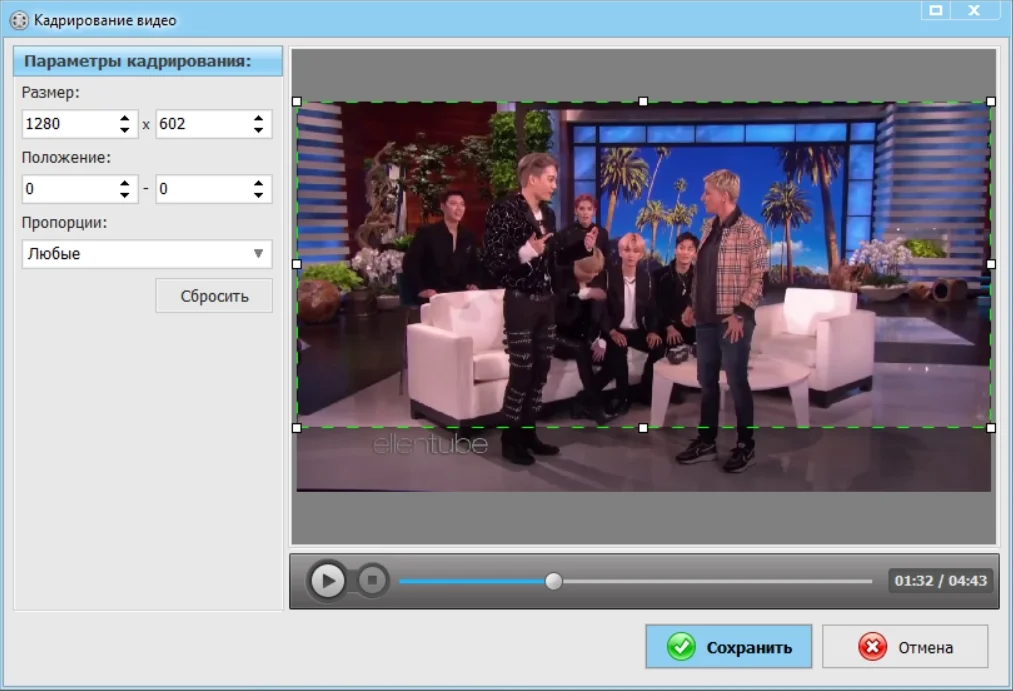Increase second position value with up arrow
This screenshot has height=691, width=1013.
pos(258,183)
